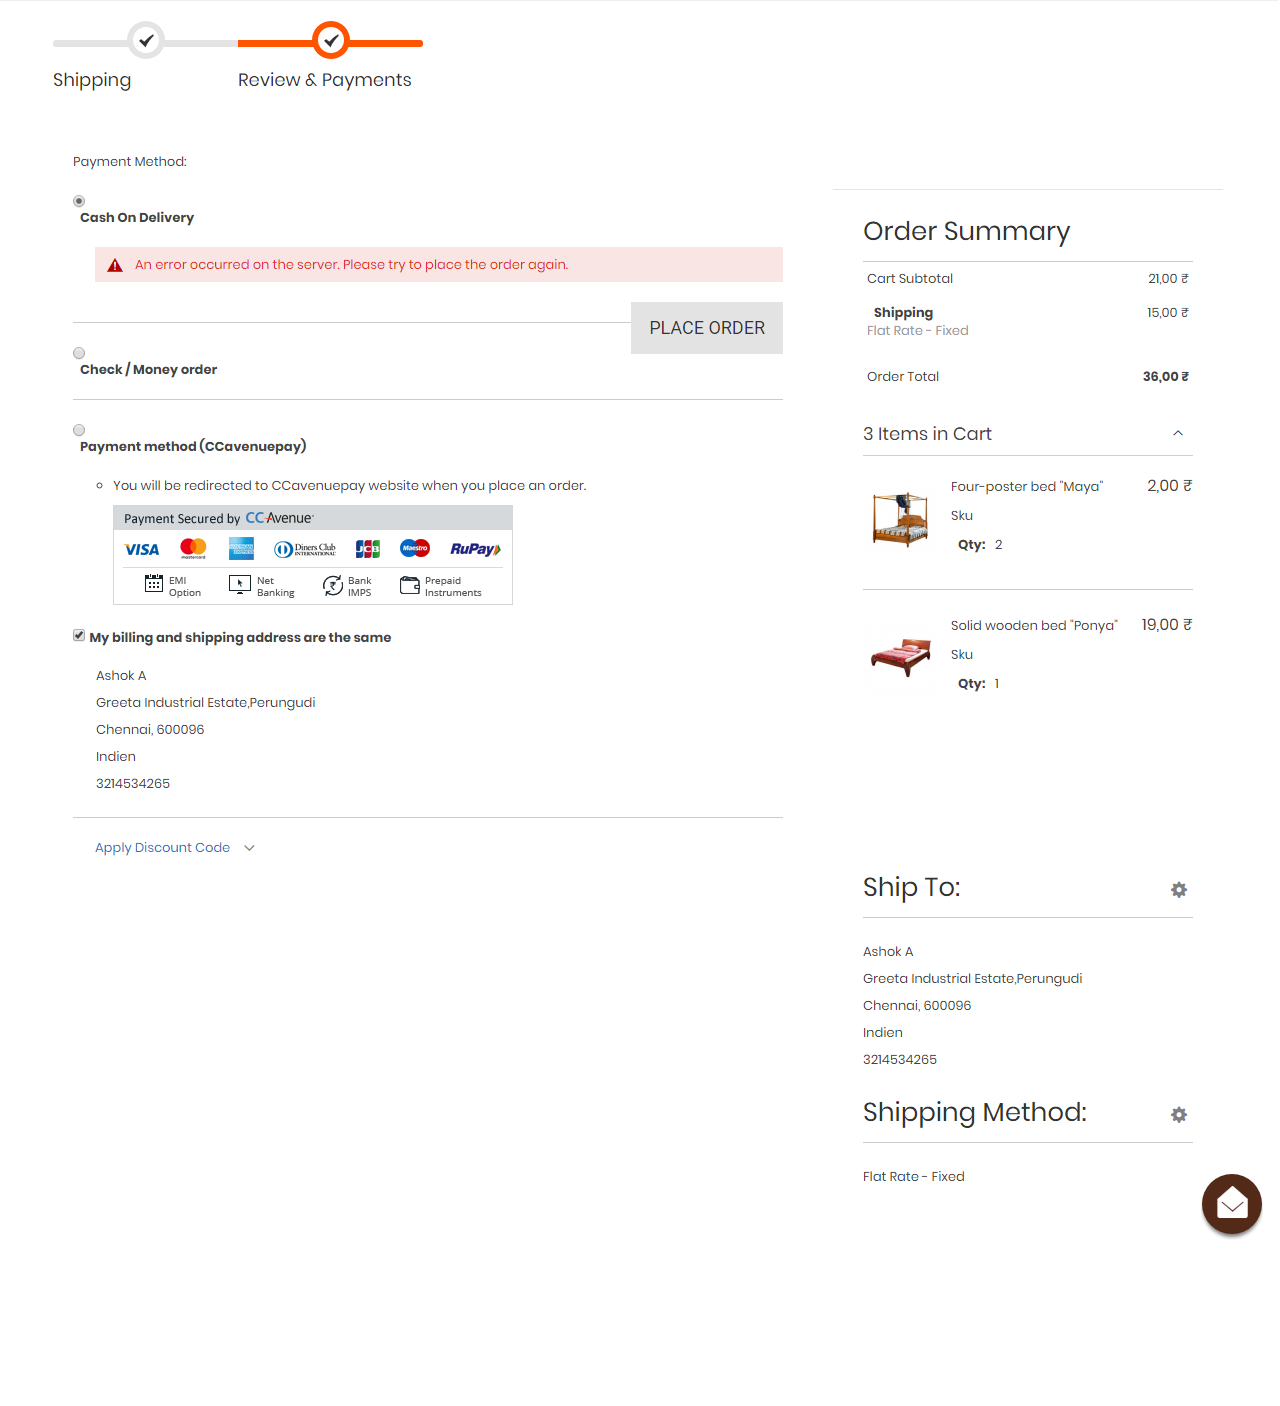Image resolution: width=1280 pixels, height=1406 pixels.
Task: Open the Ship To edit gear icon
Action: point(1179,890)
